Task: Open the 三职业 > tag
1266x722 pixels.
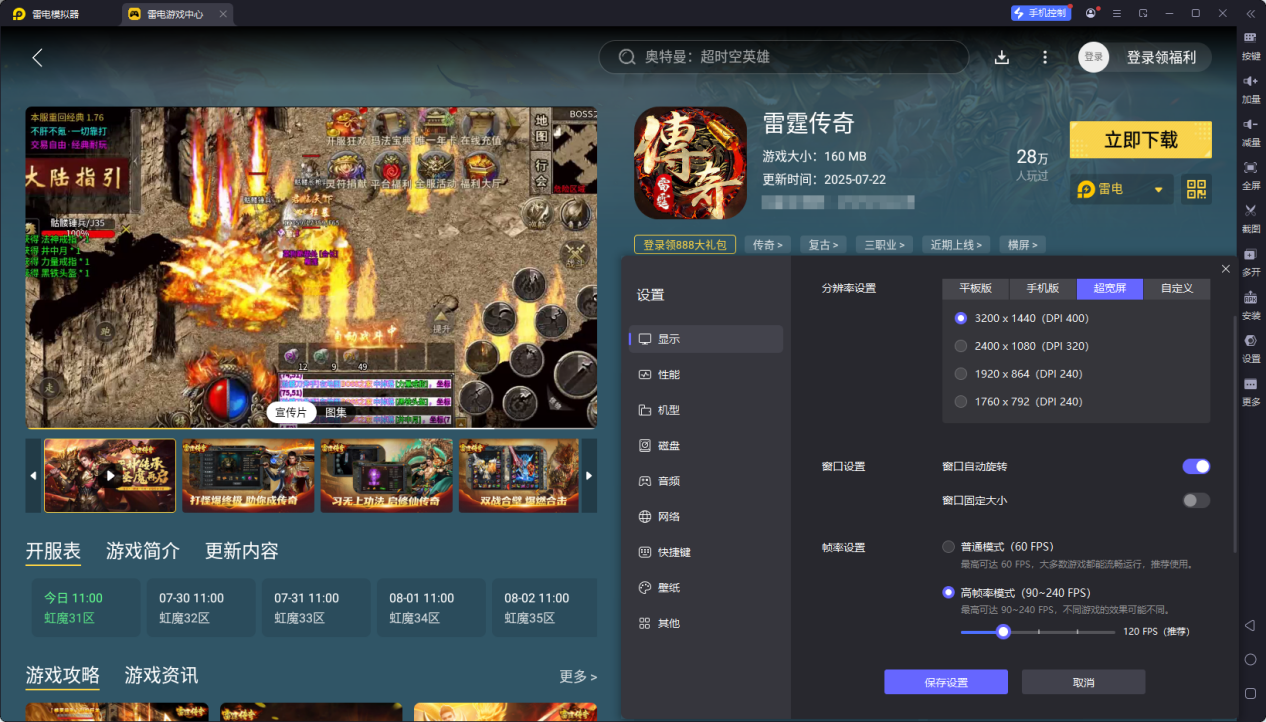Action: pos(886,245)
